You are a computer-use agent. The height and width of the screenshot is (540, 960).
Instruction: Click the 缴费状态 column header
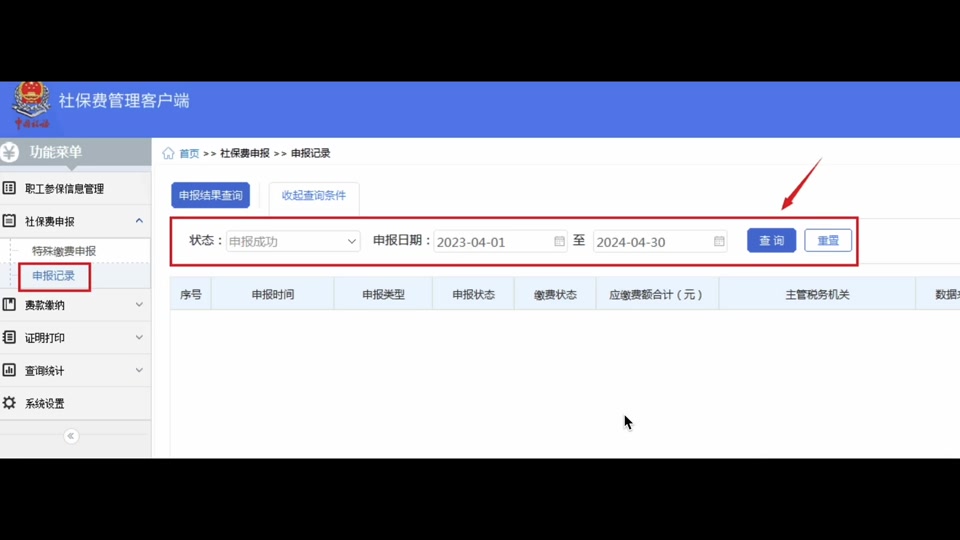tap(555, 294)
